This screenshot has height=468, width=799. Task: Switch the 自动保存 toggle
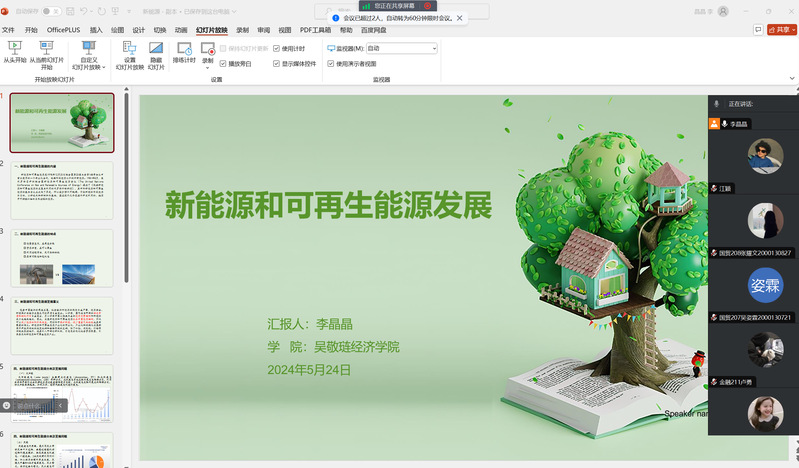(50, 11)
